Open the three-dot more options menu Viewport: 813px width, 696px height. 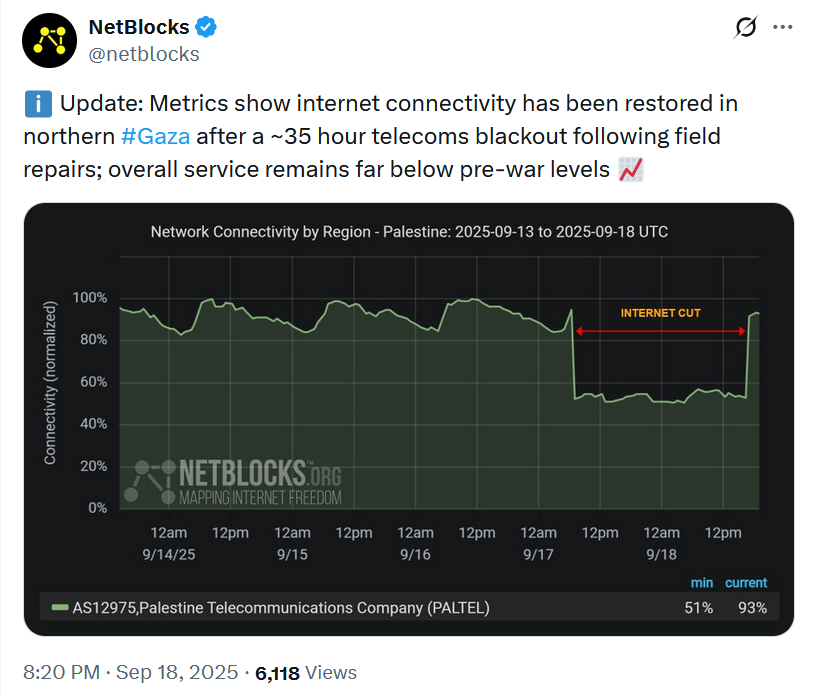pos(782,28)
